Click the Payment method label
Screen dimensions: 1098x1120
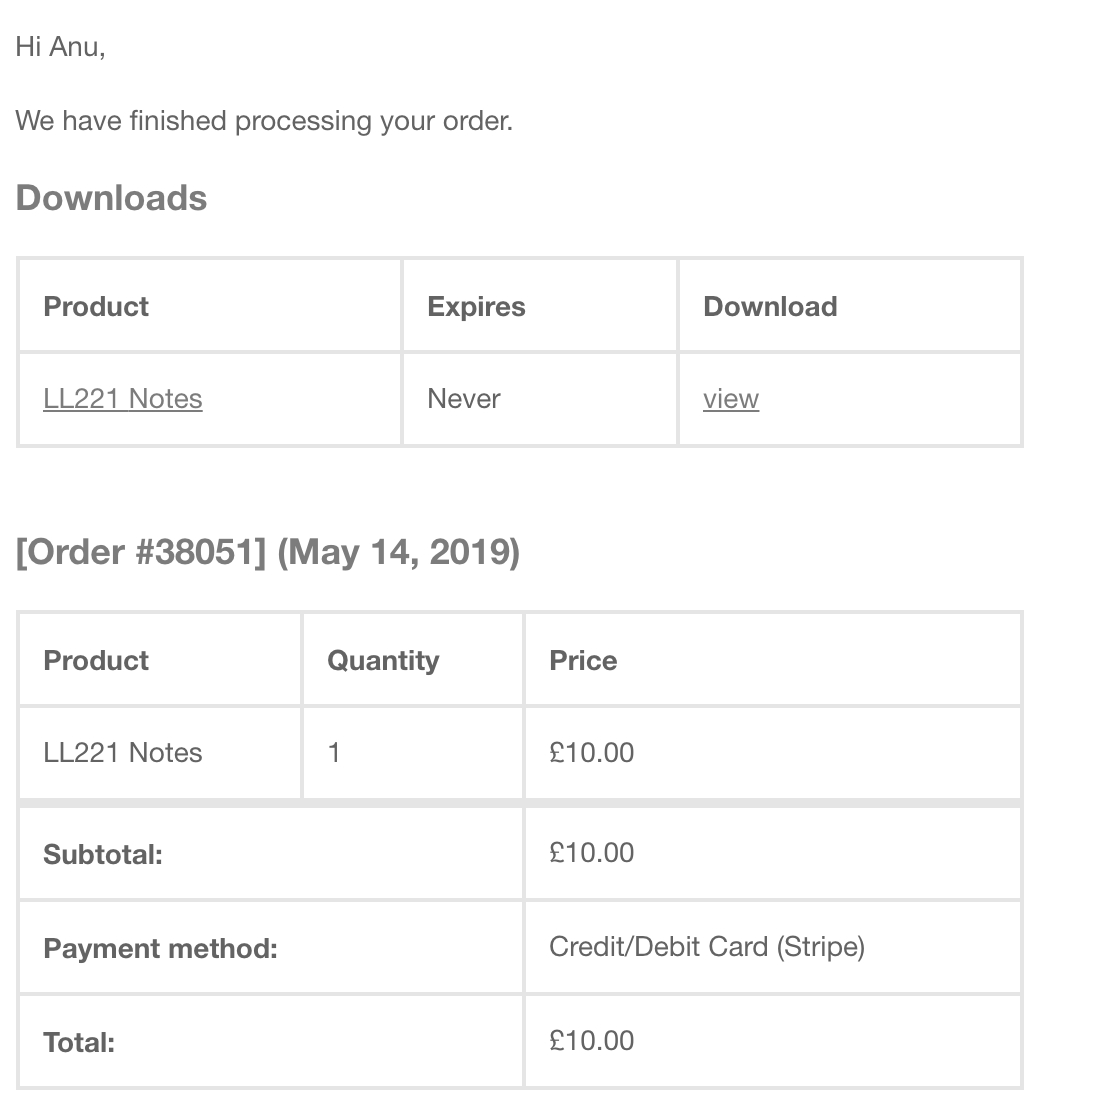pyautogui.click(x=160, y=948)
